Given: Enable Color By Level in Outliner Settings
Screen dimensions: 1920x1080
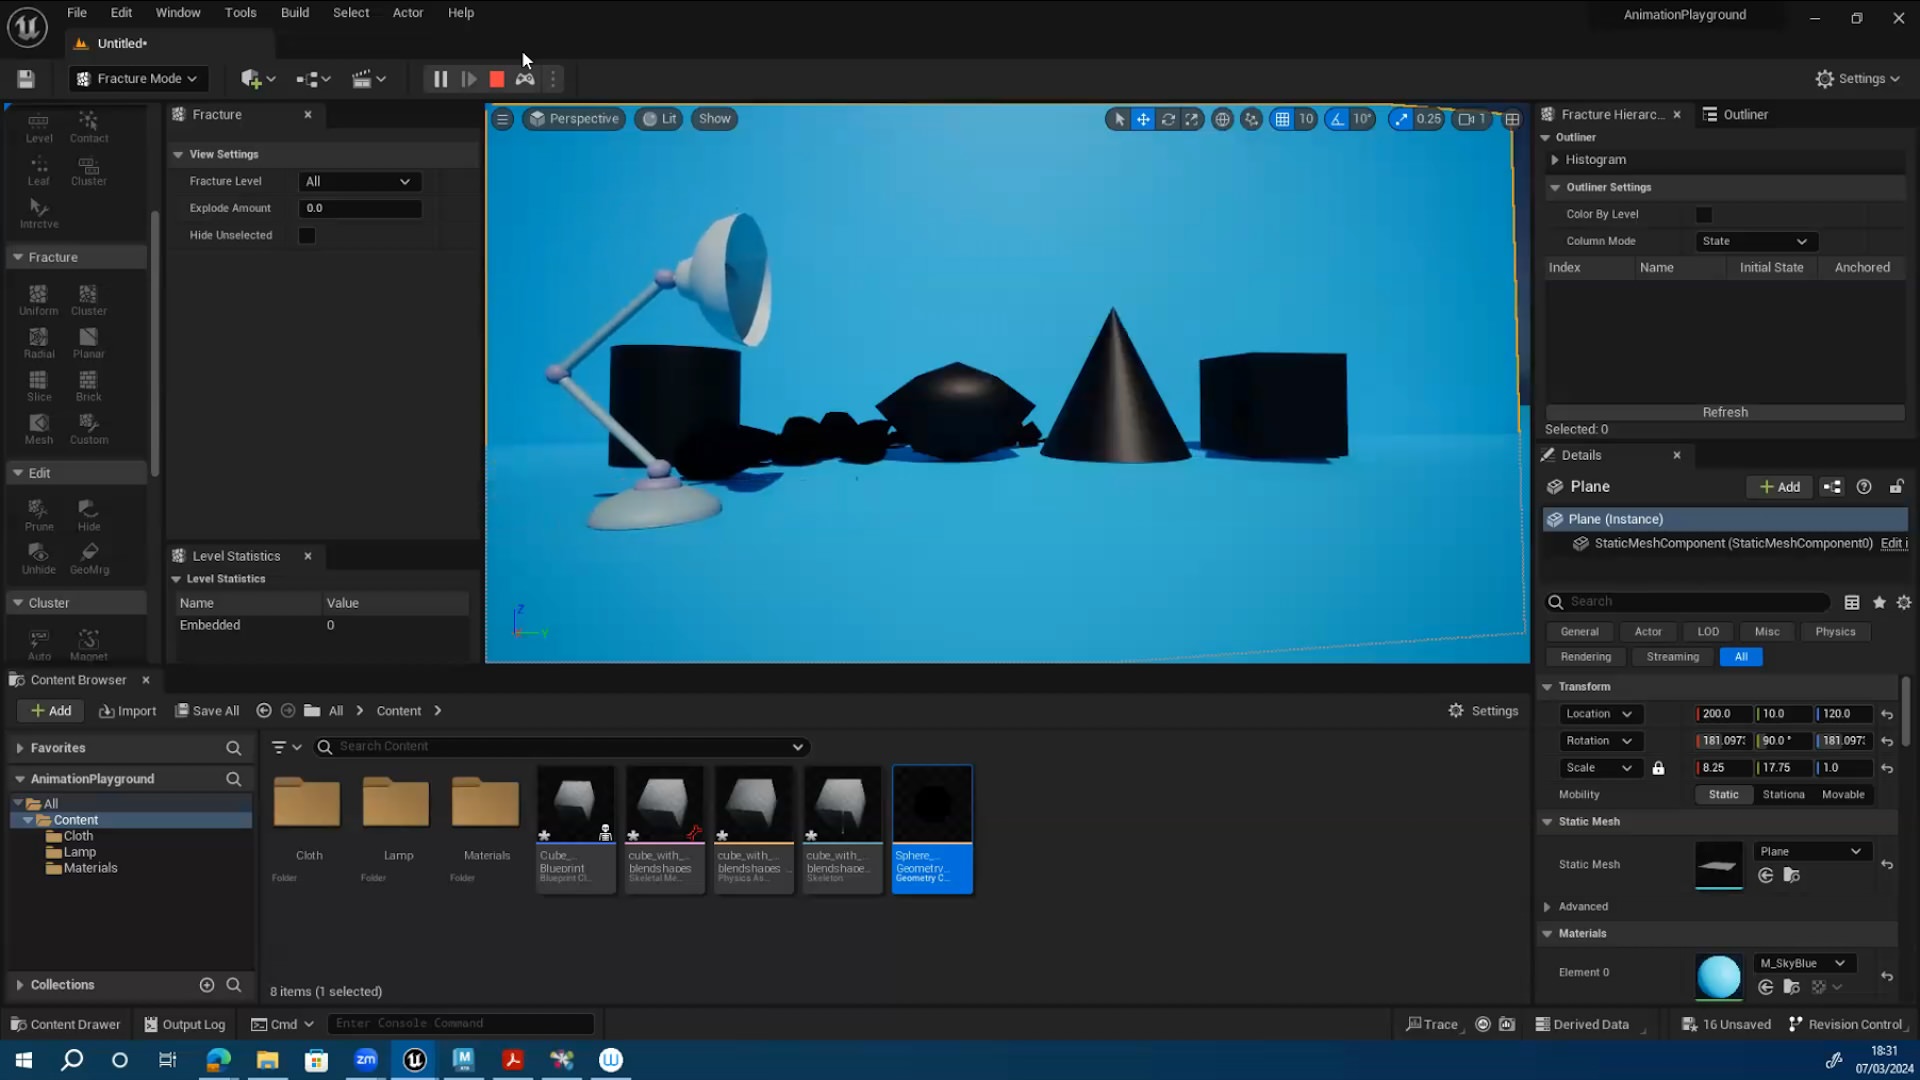Looking at the screenshot, I should tap(1703, 215).
